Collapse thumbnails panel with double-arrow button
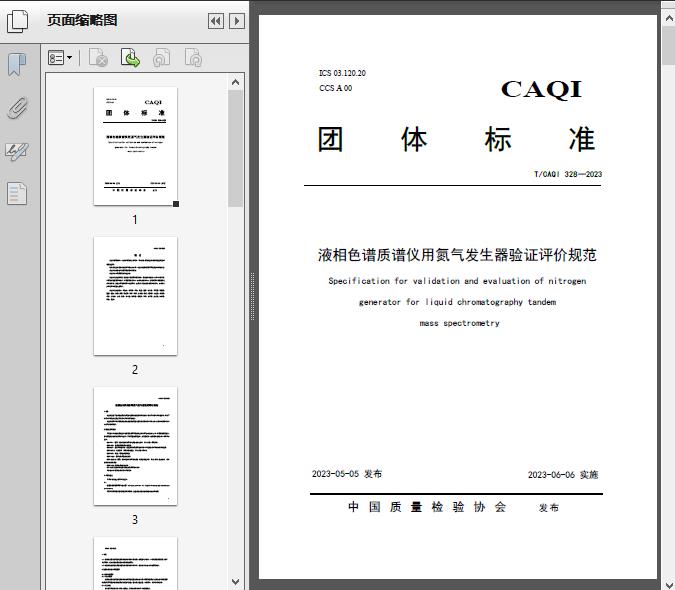This screenshot has height=590, width=675. click(216, 21)
